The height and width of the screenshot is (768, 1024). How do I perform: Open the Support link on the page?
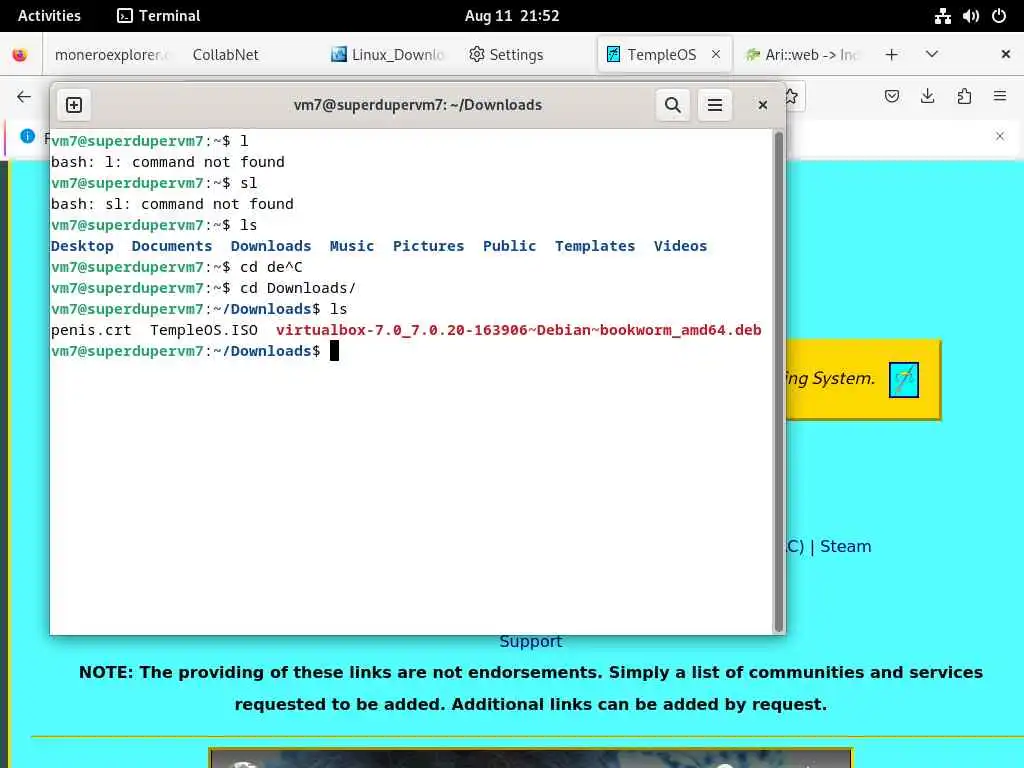click(x=530, y=641)
